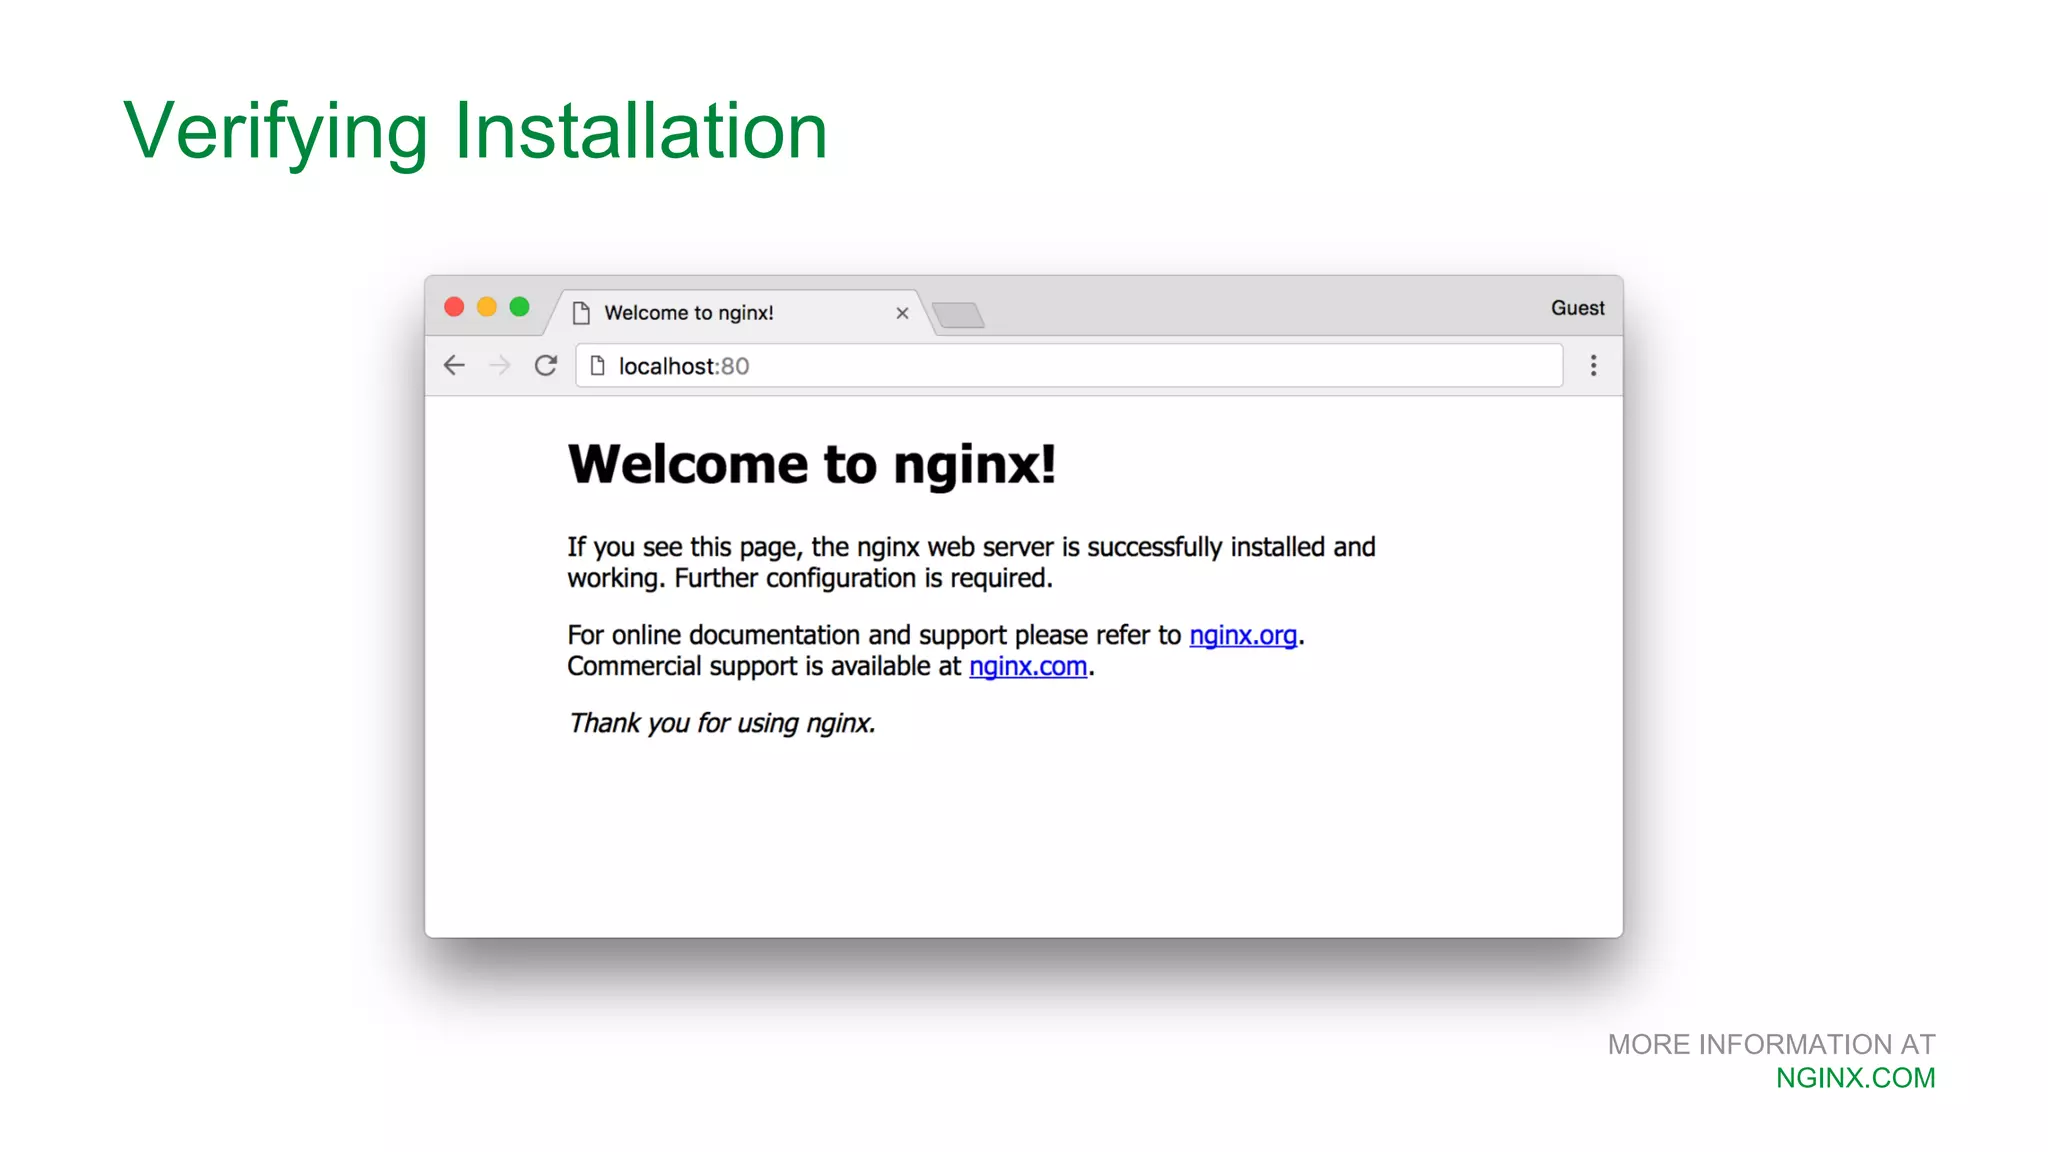Open the nginx.com commercial support link

[x=1028, y=666]
